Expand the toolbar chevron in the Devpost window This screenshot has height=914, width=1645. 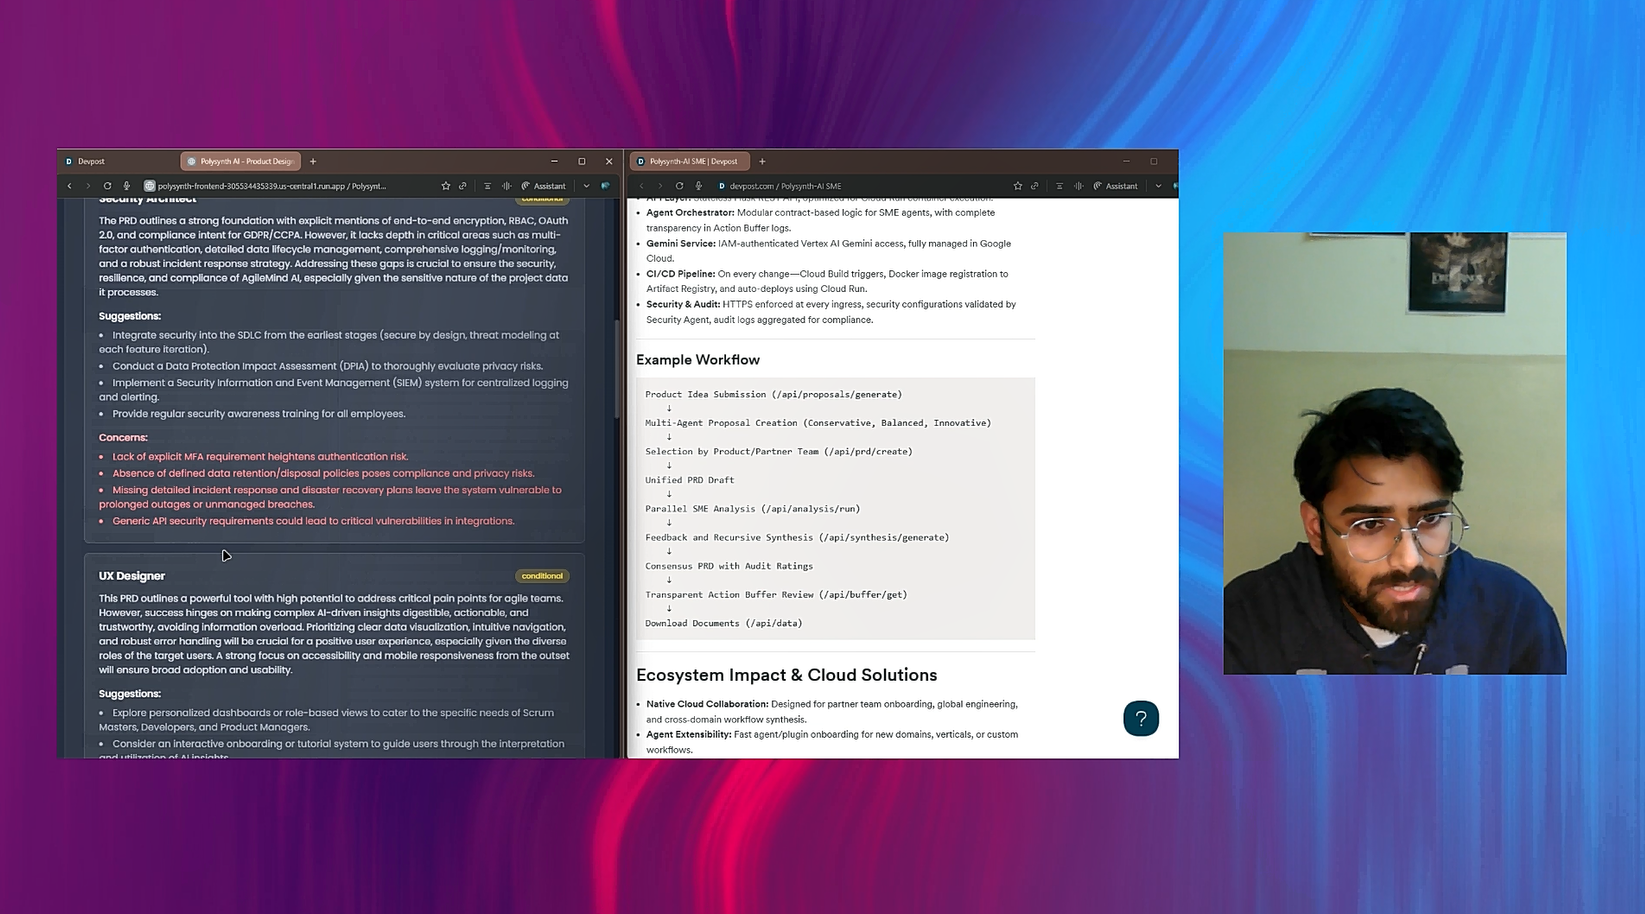coord(1158,186)
